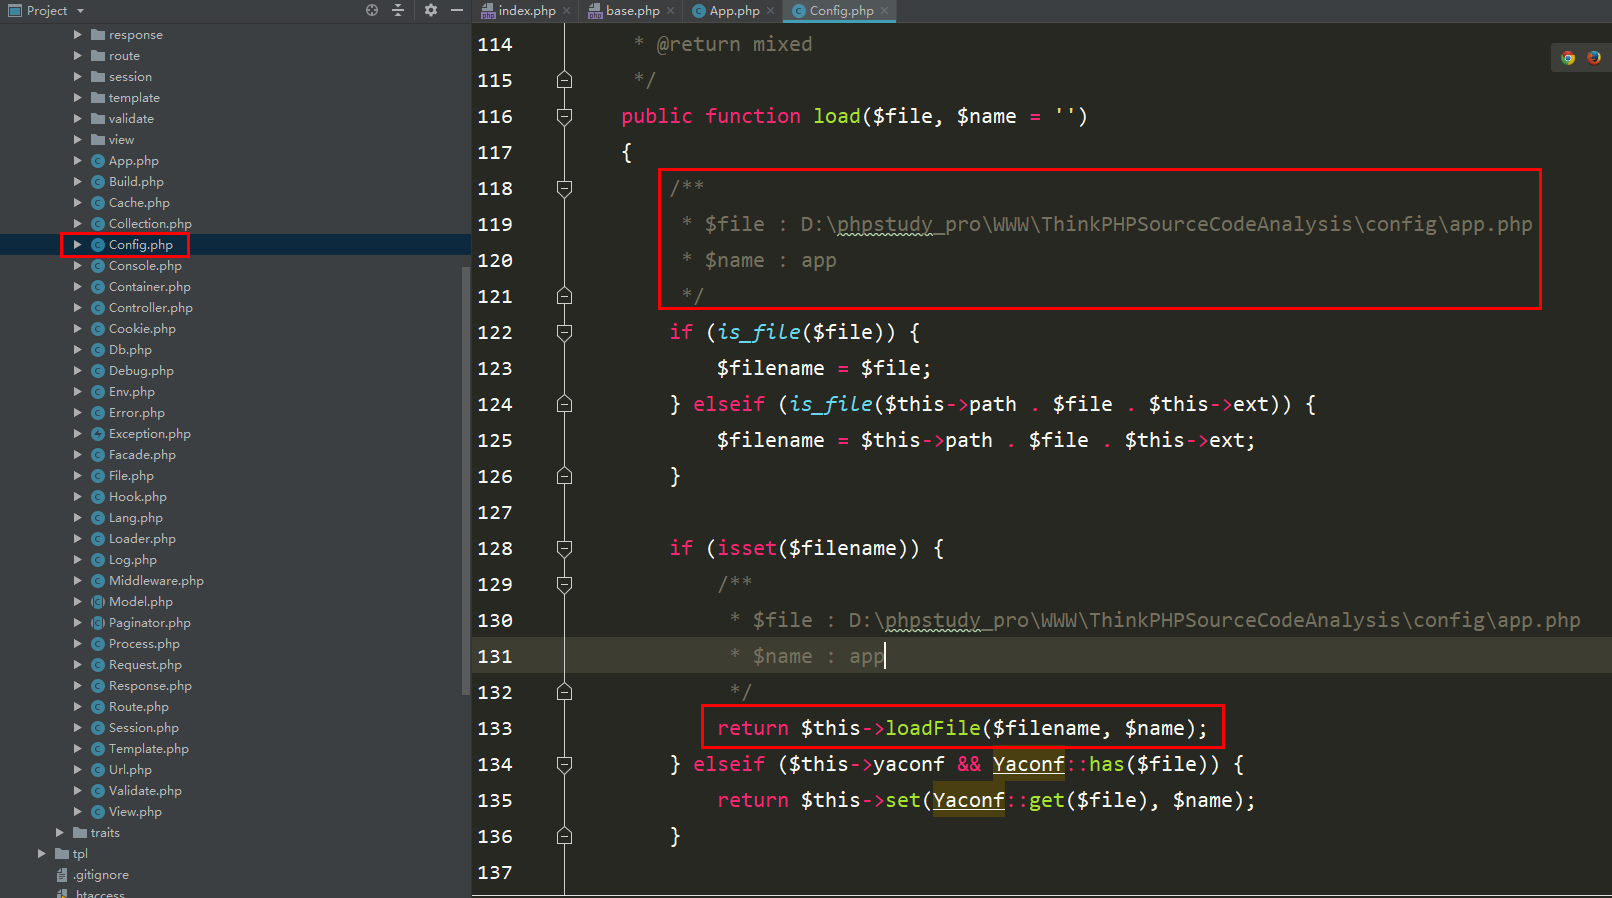This screenshot has height=898, width=1612.
Task: Fold the comment block at line 118
Action: [x=564, y=188]
